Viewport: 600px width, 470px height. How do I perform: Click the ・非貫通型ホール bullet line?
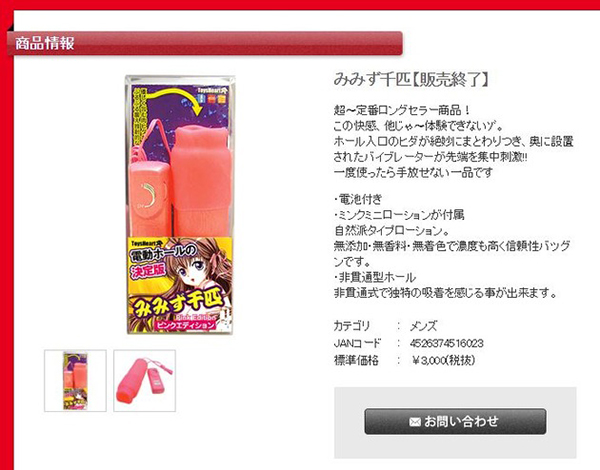click(x=375, y=277)
